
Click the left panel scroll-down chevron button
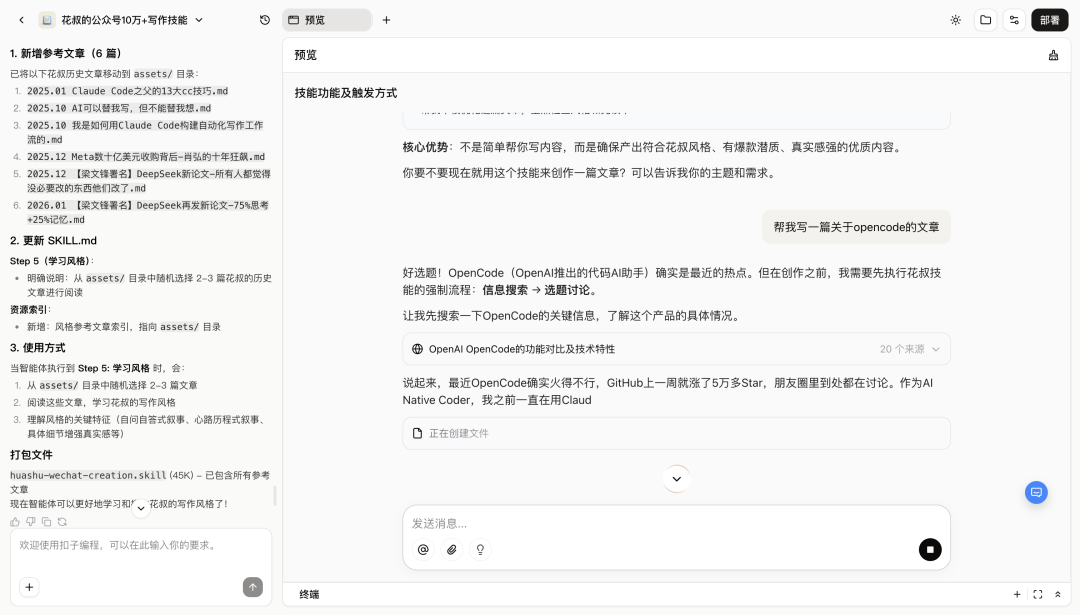point(141,508)
